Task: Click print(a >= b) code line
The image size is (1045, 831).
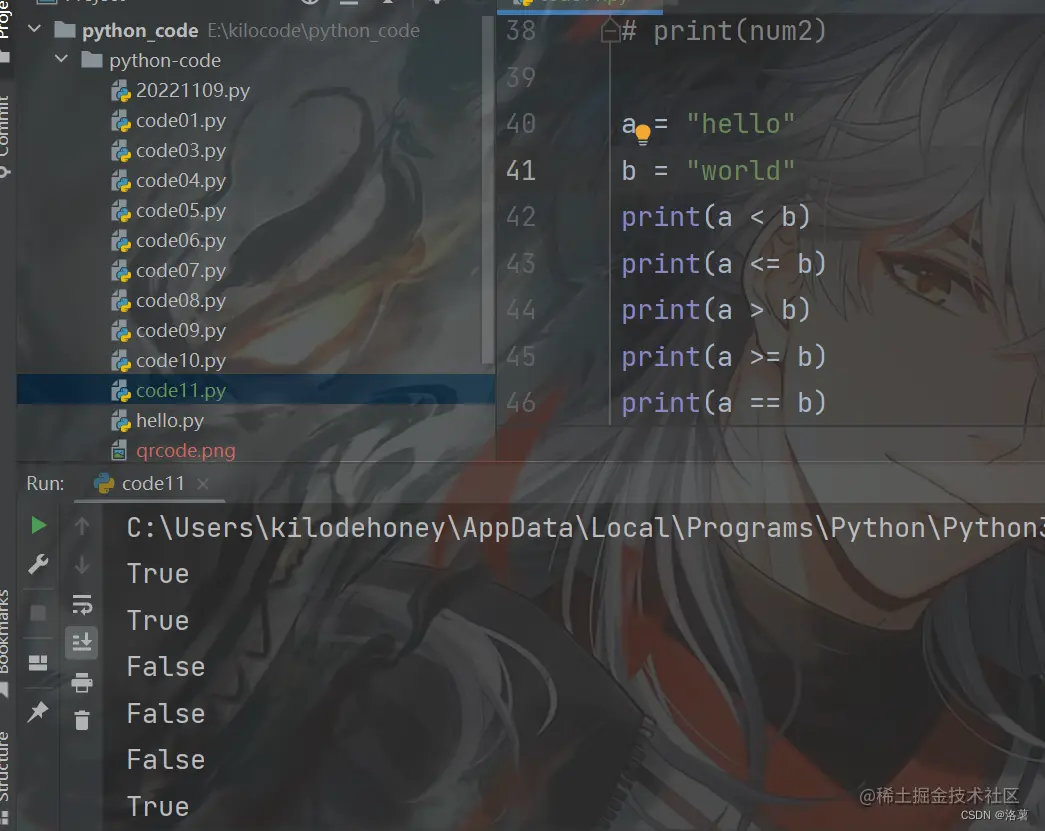Action: click(x=724, y=357)
